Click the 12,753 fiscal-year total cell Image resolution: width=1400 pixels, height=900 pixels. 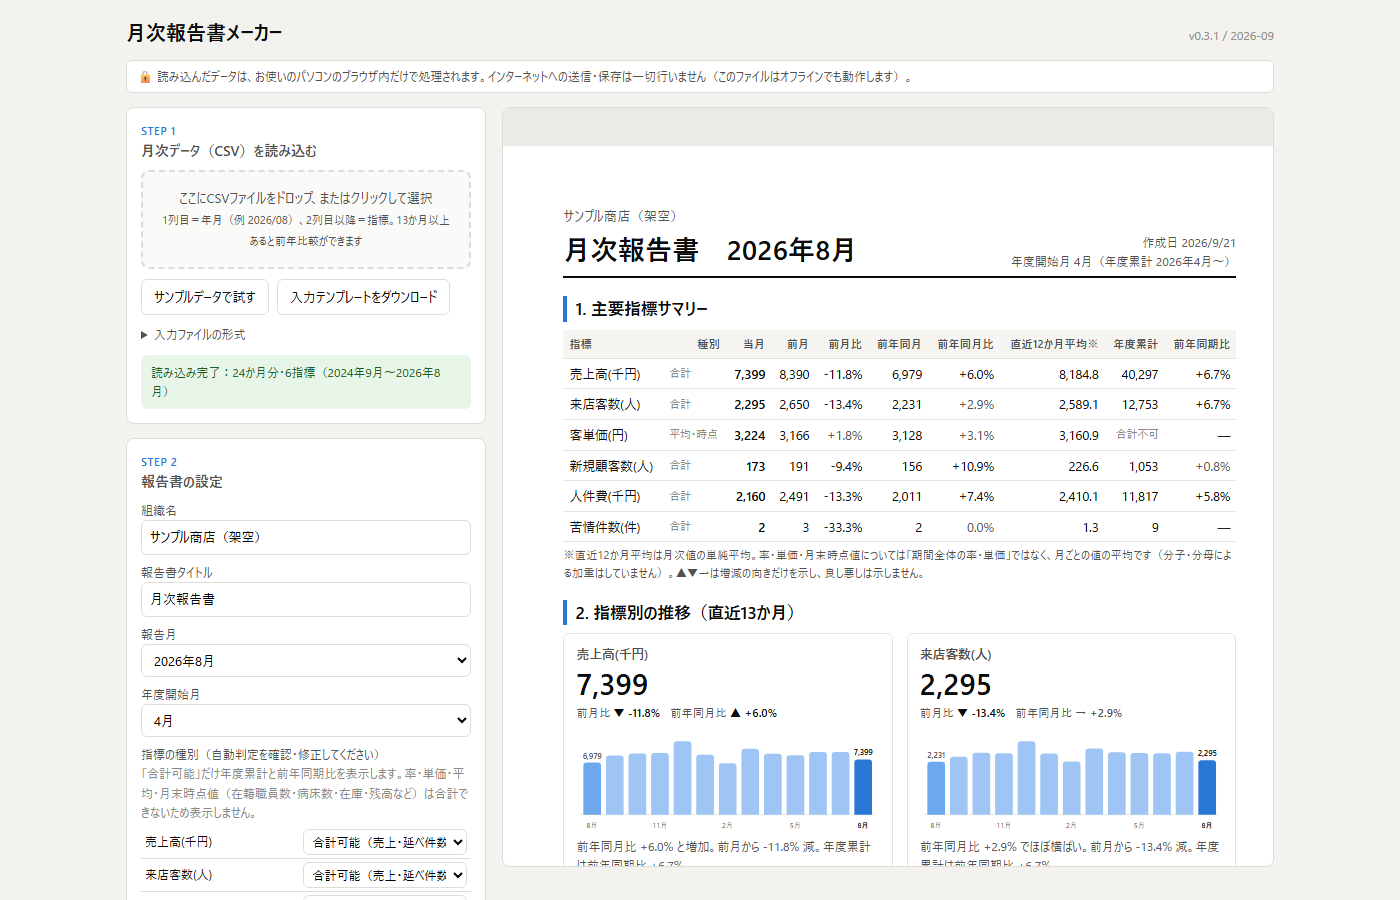[1140, 405]
